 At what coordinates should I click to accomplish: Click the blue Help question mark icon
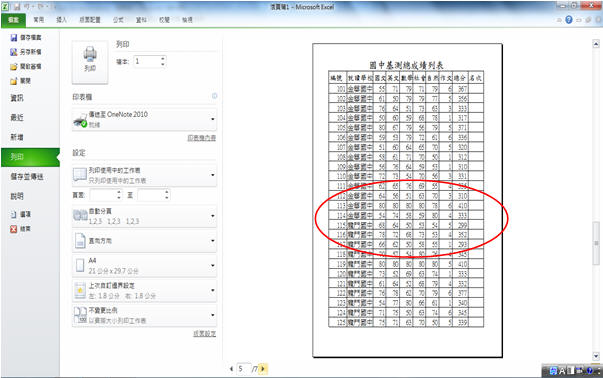(x=569, y=20)
